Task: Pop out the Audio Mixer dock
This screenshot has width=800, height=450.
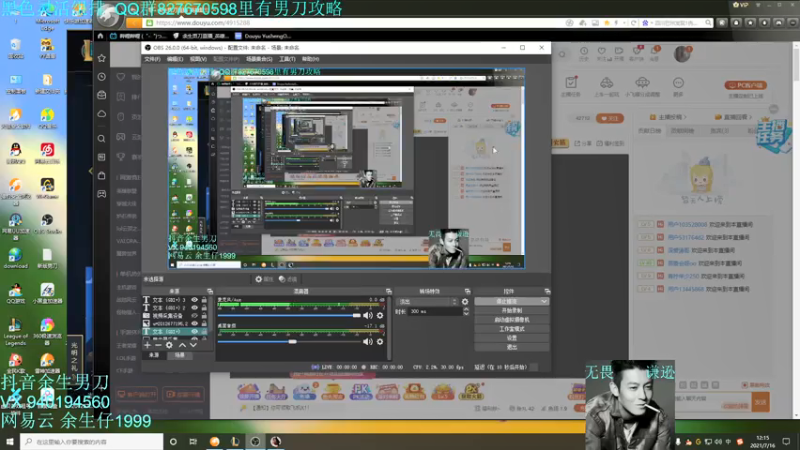Action: tap(389, 291)
